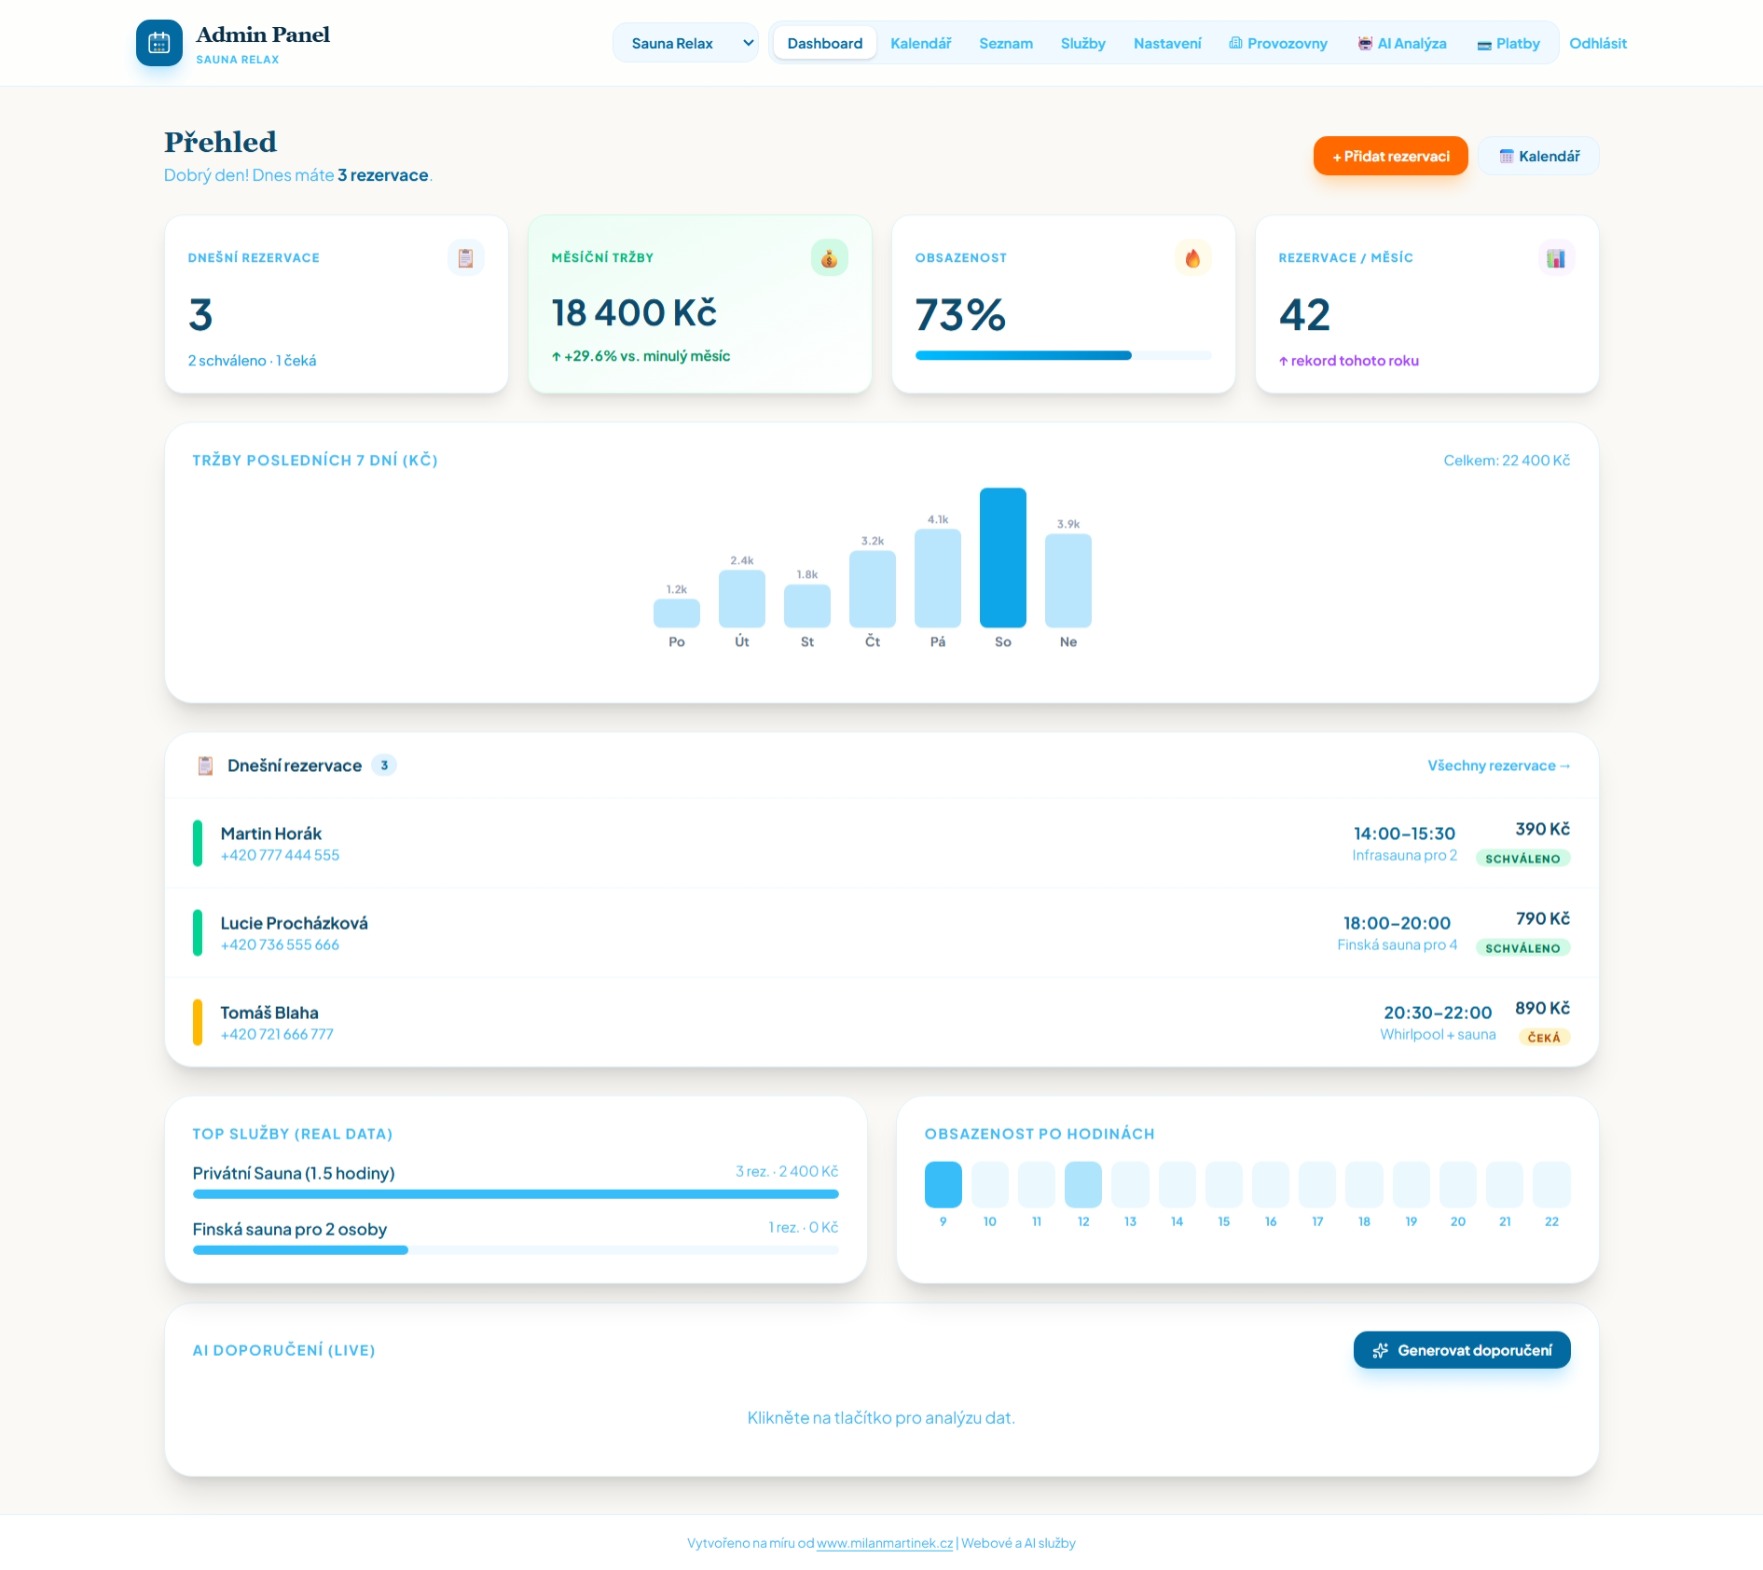
Task: Switch to the Kalendář tab in navigation
Action: 920,43
